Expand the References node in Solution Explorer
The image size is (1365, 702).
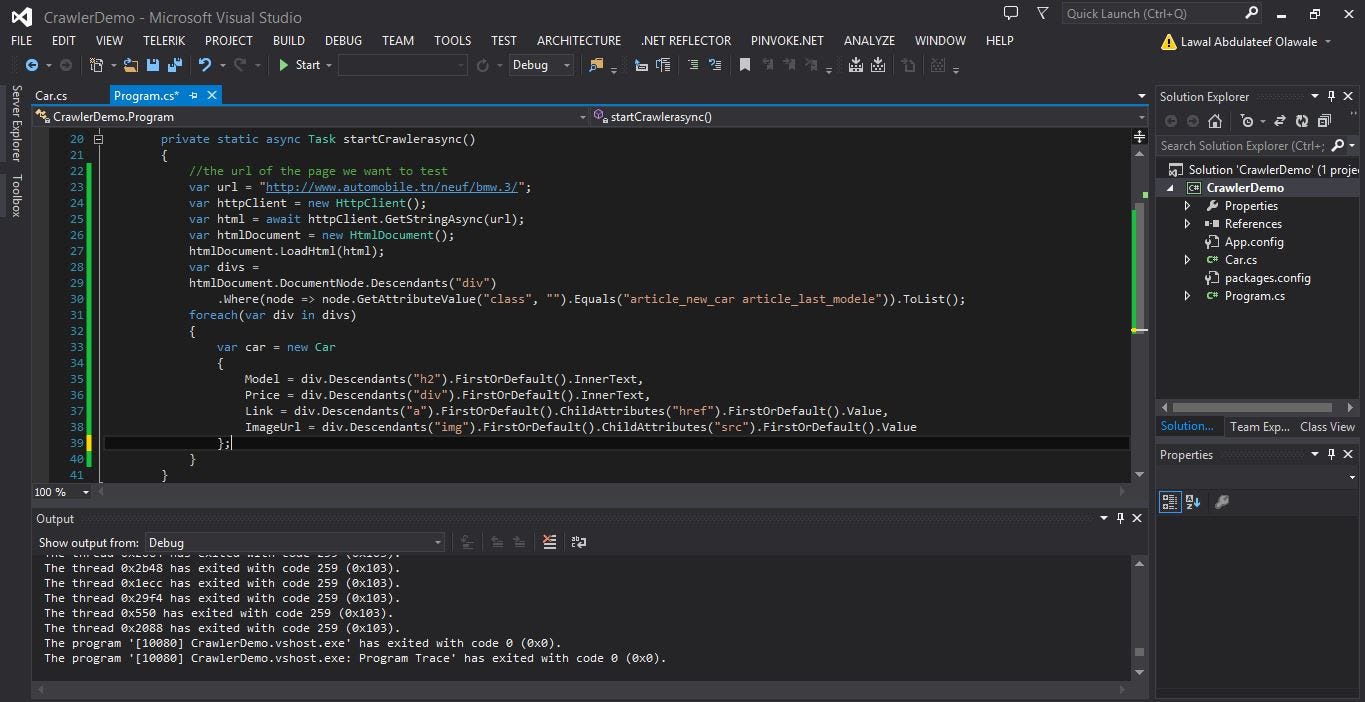point(1188,224)
